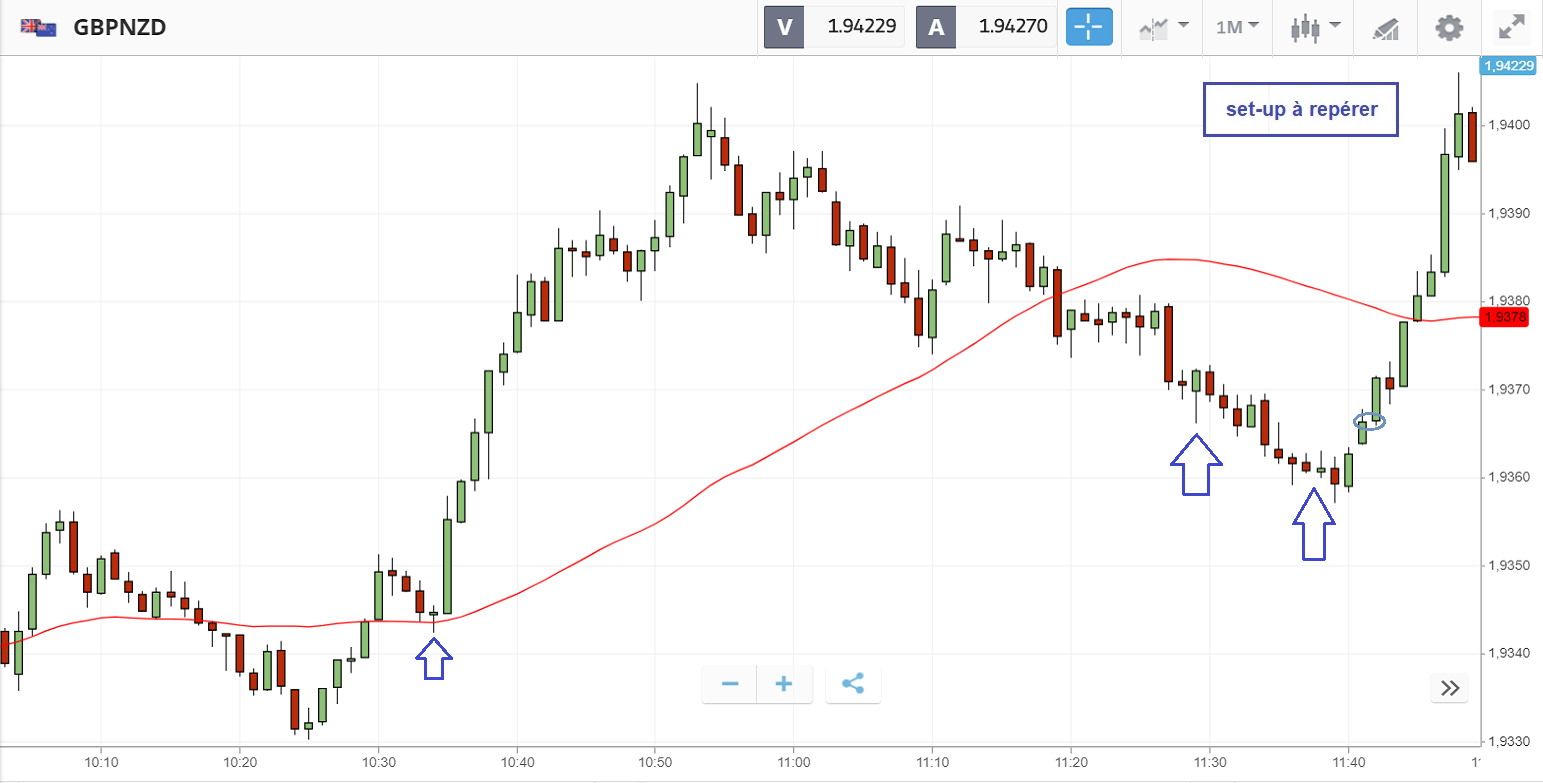Click the small ellipse marker on the candle
The width and height of the screenshot is (1543, 783).
click(x=1370, y=421)
